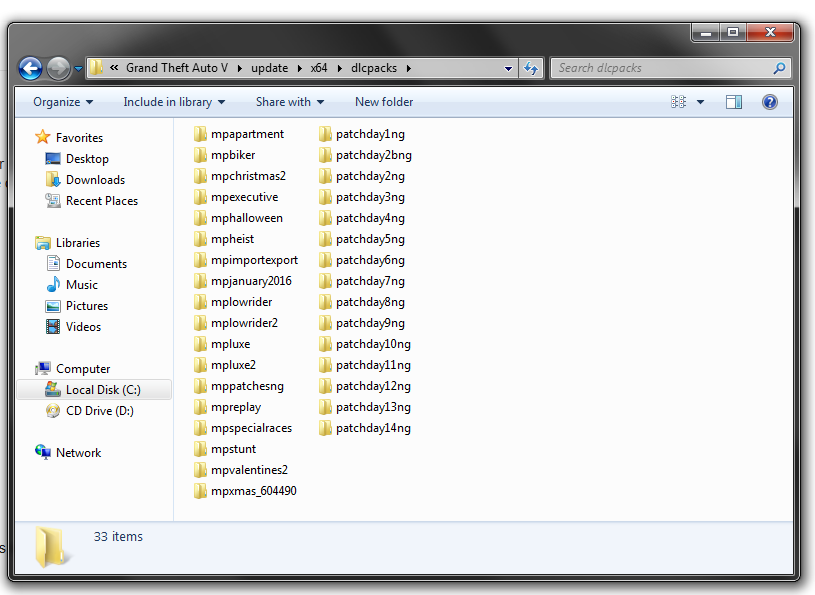Create a New folder

pos(384,102)
